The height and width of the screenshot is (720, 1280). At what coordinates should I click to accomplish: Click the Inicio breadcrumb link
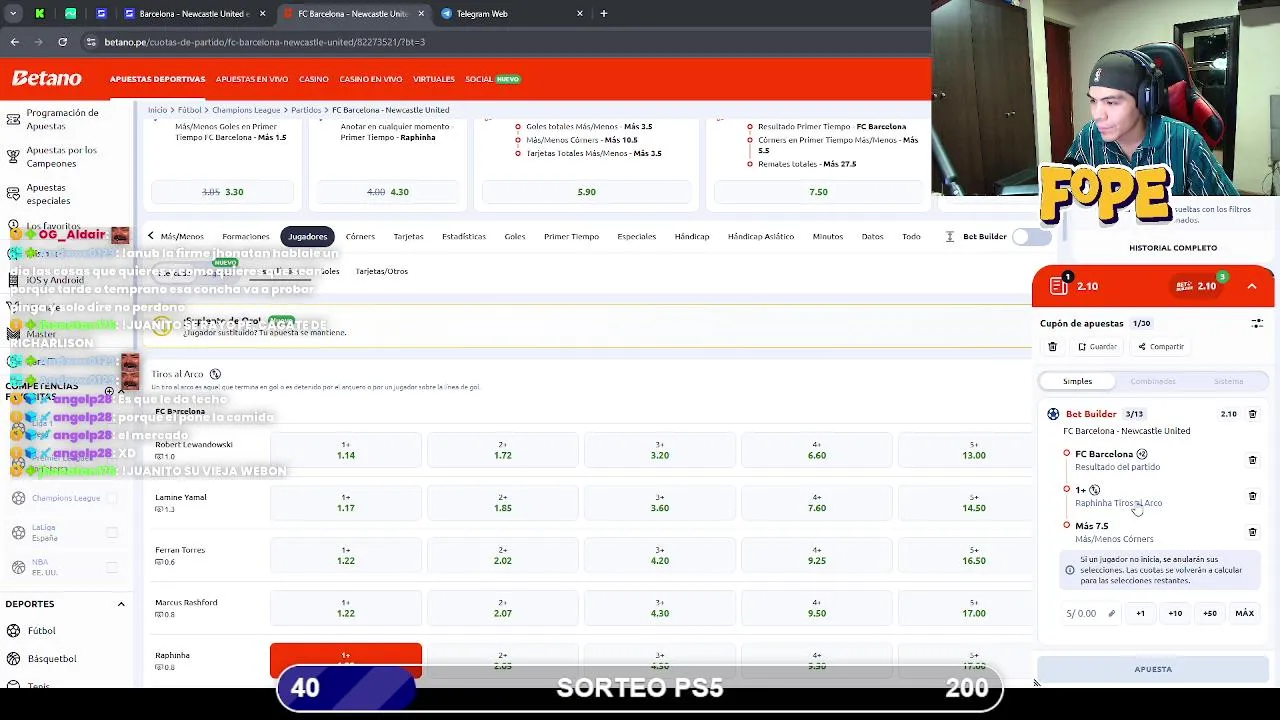coord(157,110)
